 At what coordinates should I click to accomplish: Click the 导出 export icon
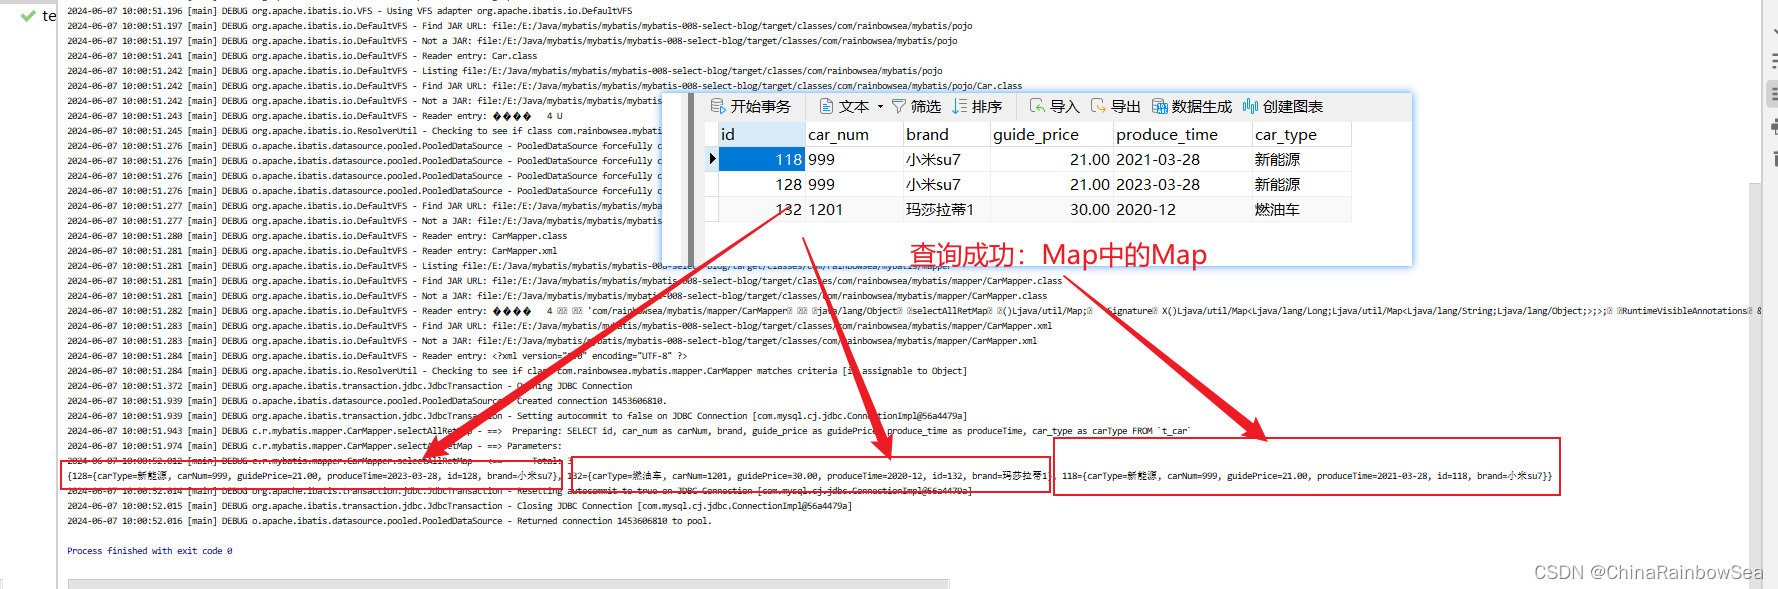pos(1099,106)
